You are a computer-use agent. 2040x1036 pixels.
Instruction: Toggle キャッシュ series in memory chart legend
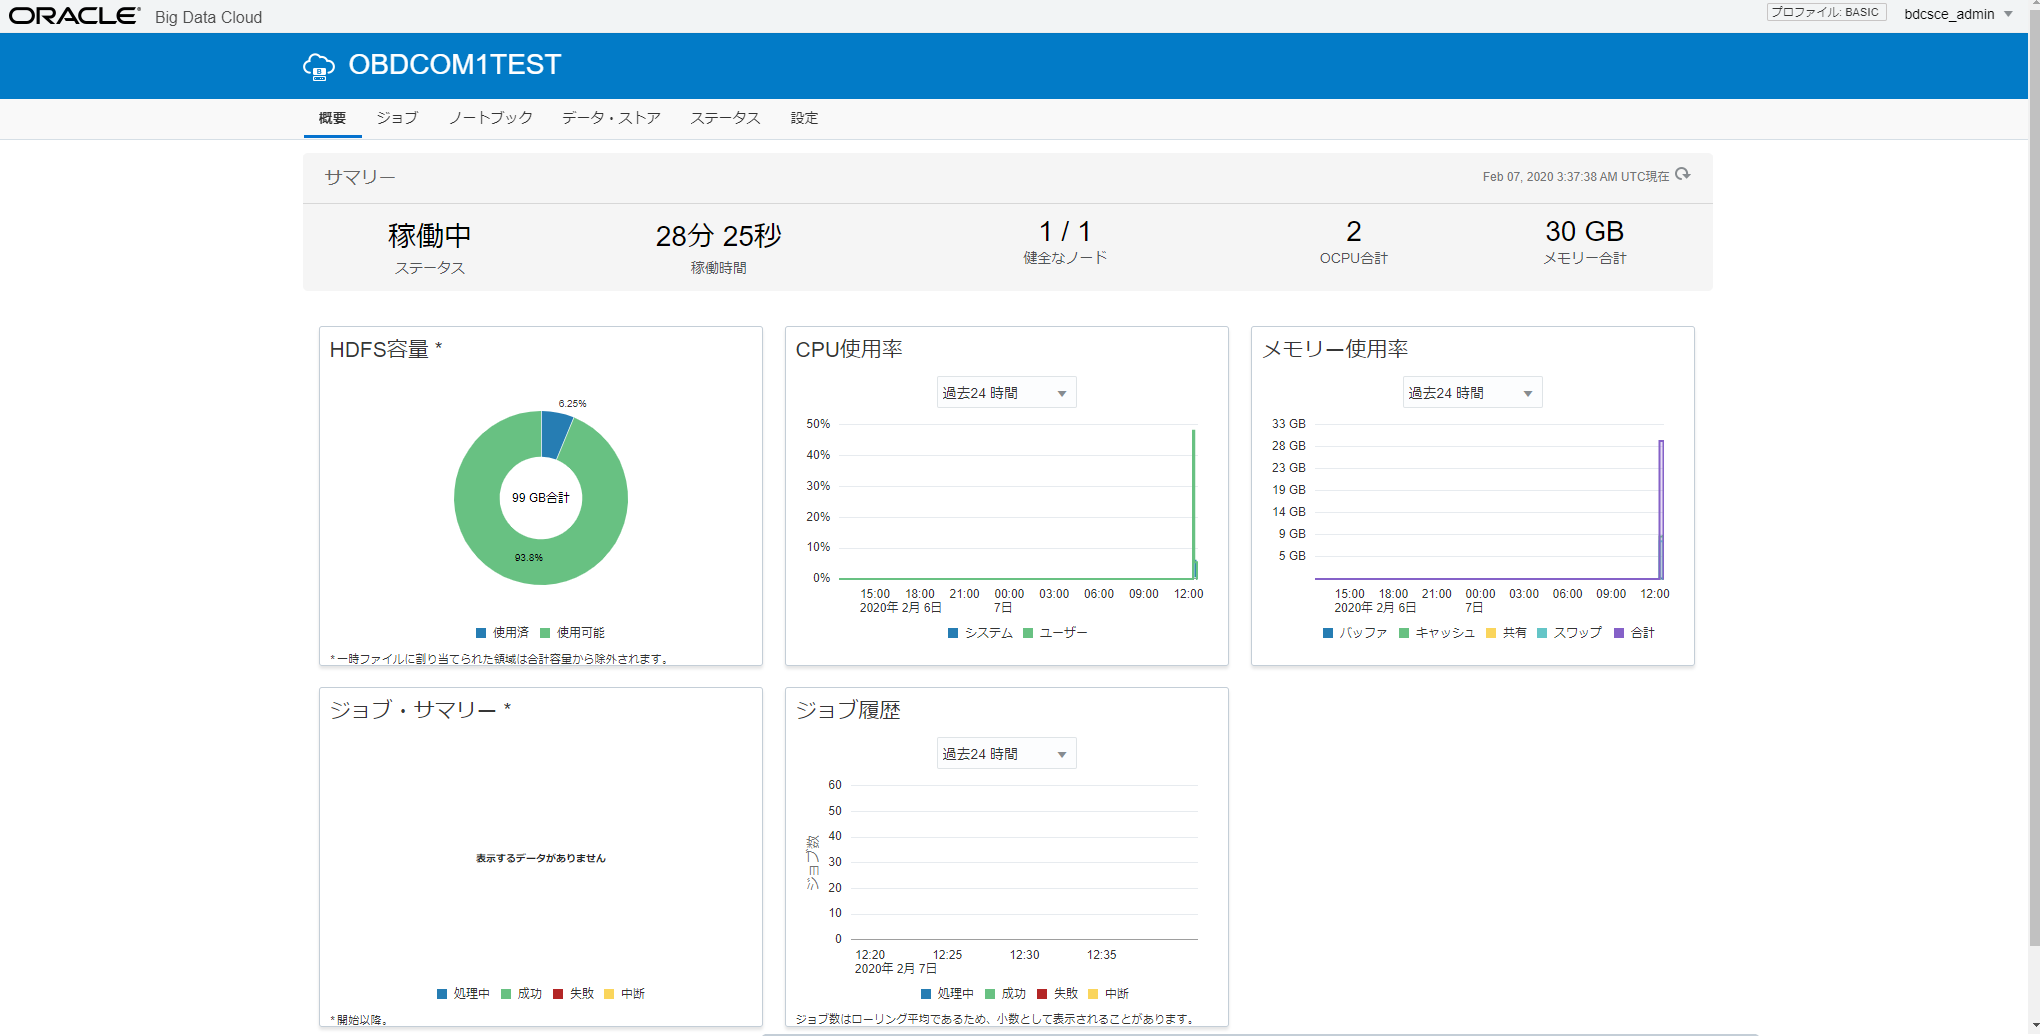[1437, 633]
